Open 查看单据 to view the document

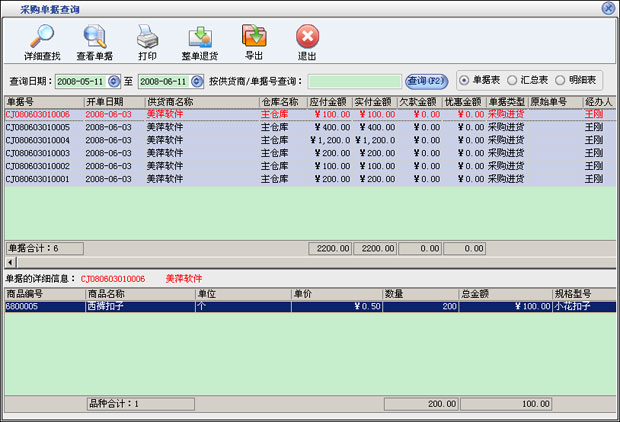[x=94, y=37]
